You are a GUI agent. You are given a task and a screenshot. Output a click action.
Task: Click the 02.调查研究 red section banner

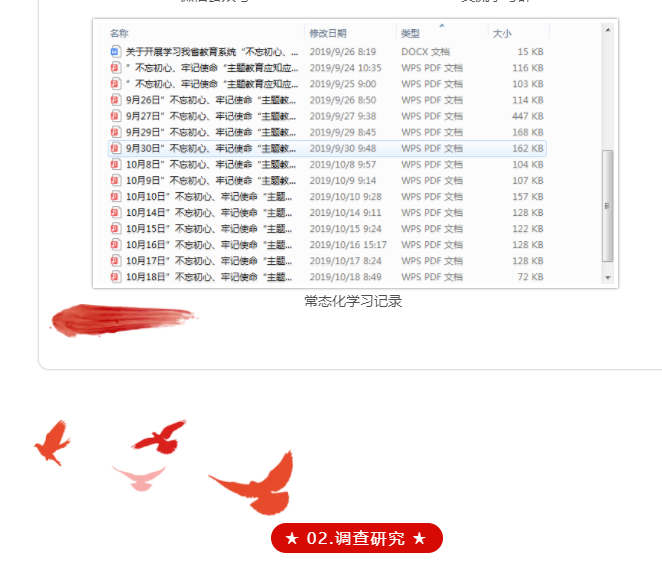pyautogui.click(x=356, y=538)
